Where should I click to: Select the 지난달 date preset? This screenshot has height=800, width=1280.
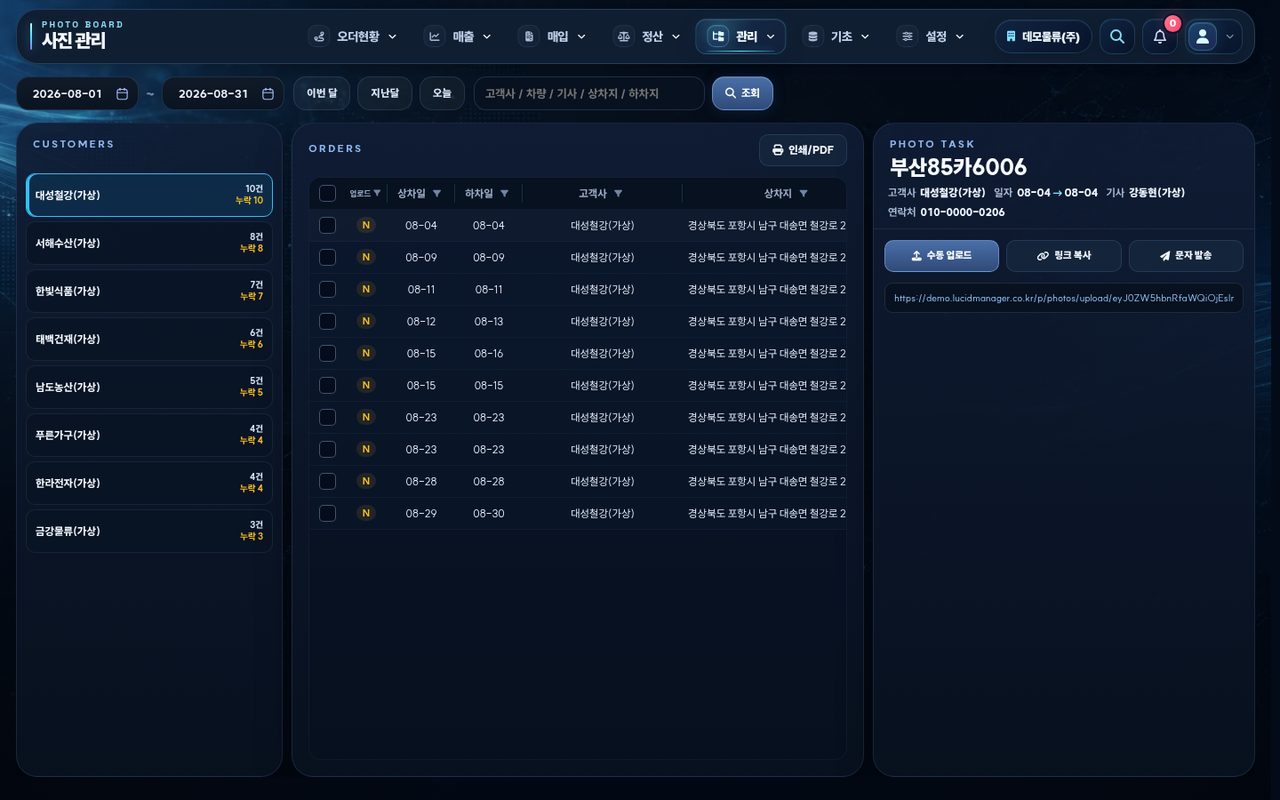(x=385, y=93)
